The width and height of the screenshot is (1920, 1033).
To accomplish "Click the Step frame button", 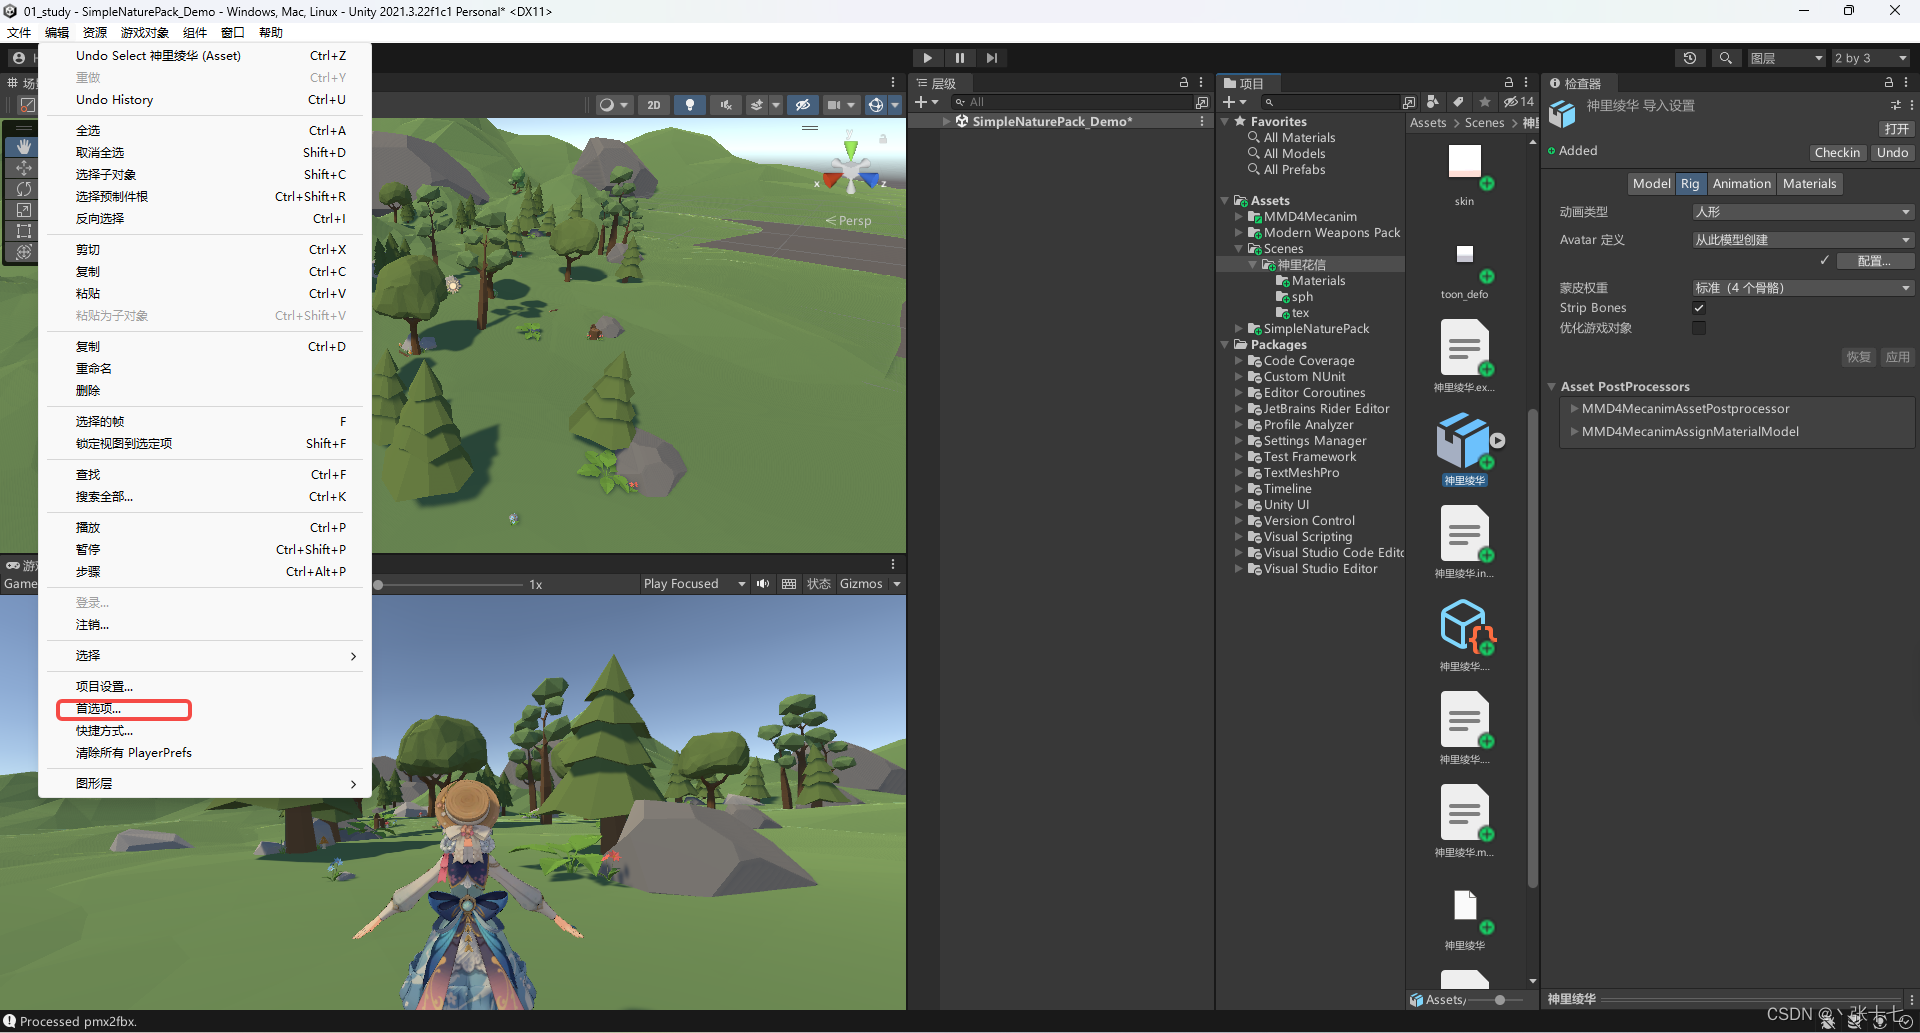I will (x=991, y=58).
